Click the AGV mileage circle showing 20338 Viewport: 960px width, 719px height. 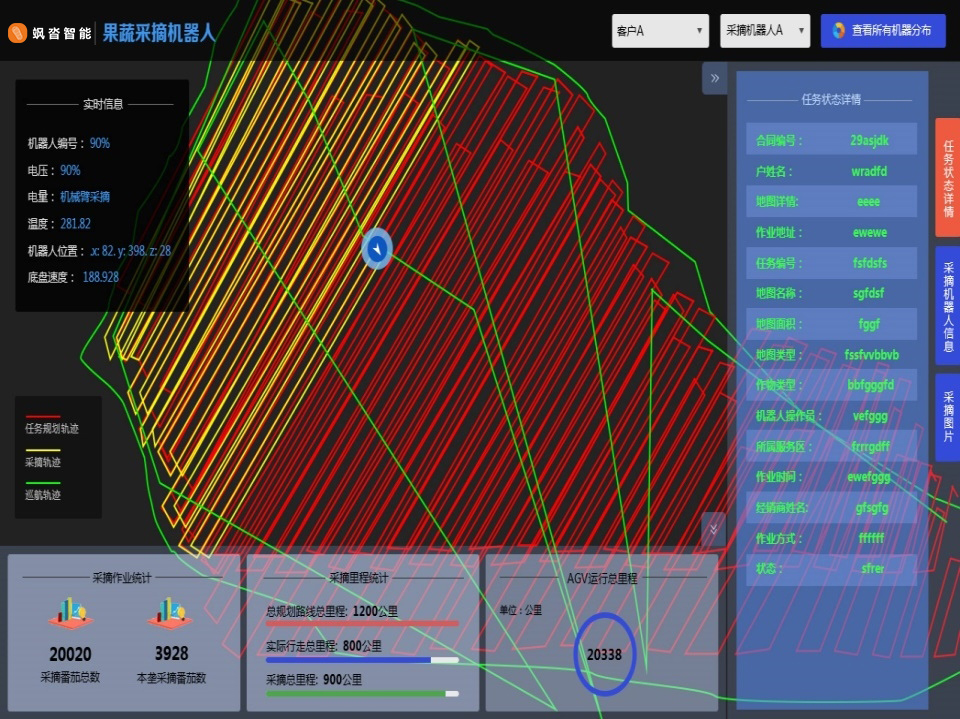pyautogui.click(x=604, y=655)
